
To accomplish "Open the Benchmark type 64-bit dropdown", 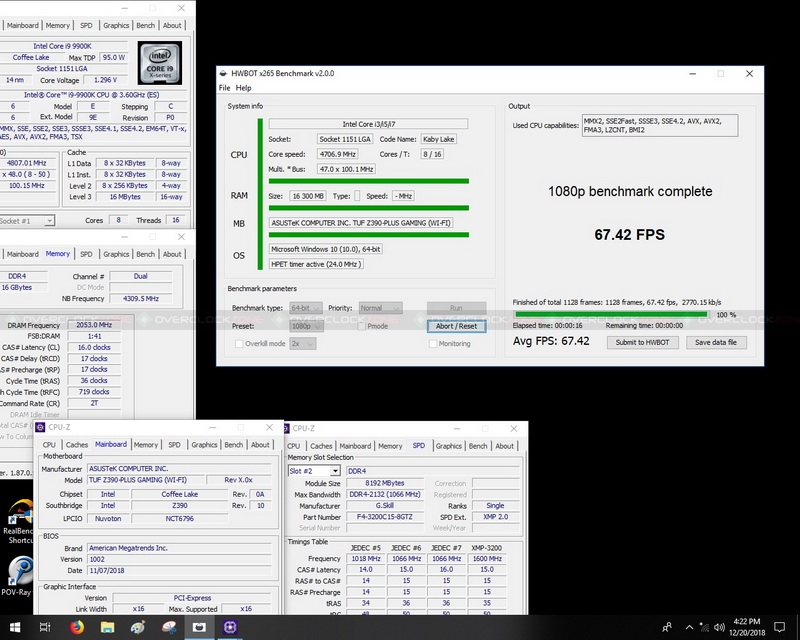I will 306,308.
